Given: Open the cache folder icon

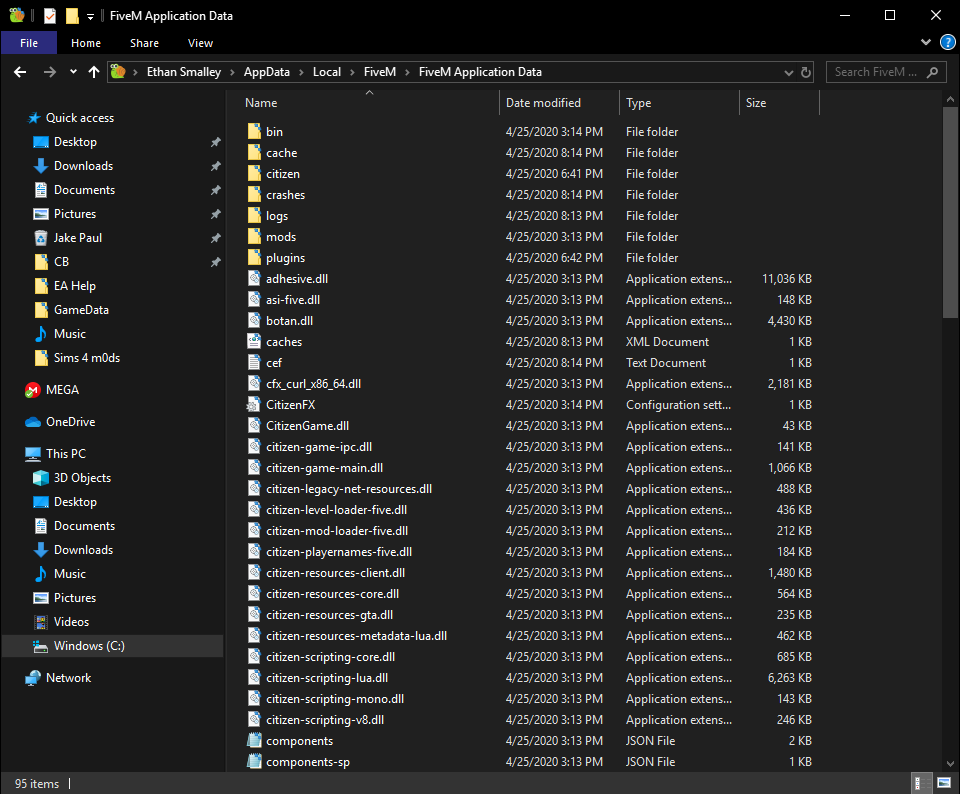Looking at the screenshot, I should pos(254,152).
